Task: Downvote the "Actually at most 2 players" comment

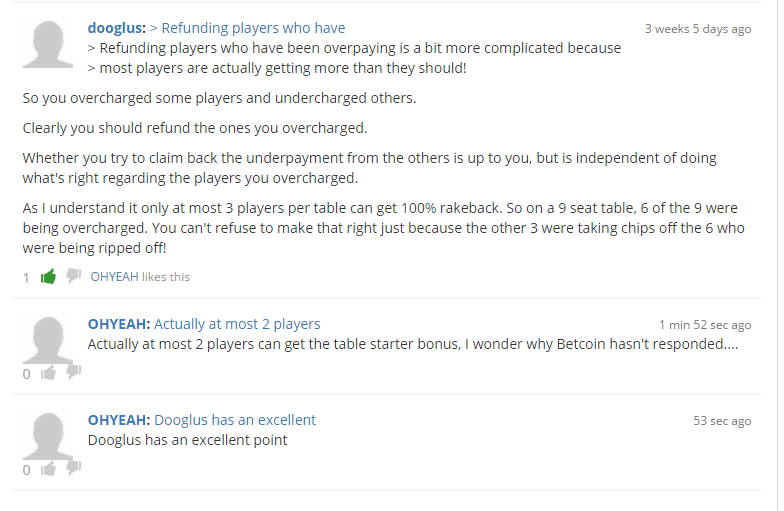Action: pos(74,372)
